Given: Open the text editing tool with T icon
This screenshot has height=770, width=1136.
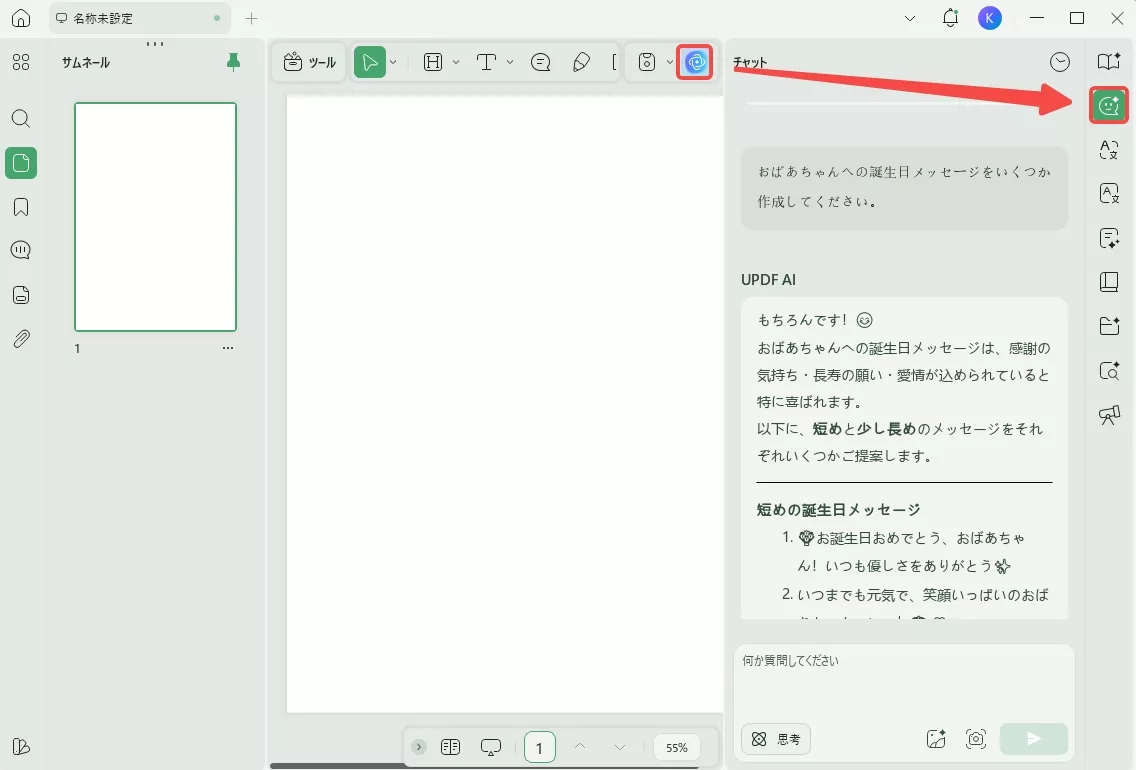Looking at the screenshot, I should [x=487, y=61].
